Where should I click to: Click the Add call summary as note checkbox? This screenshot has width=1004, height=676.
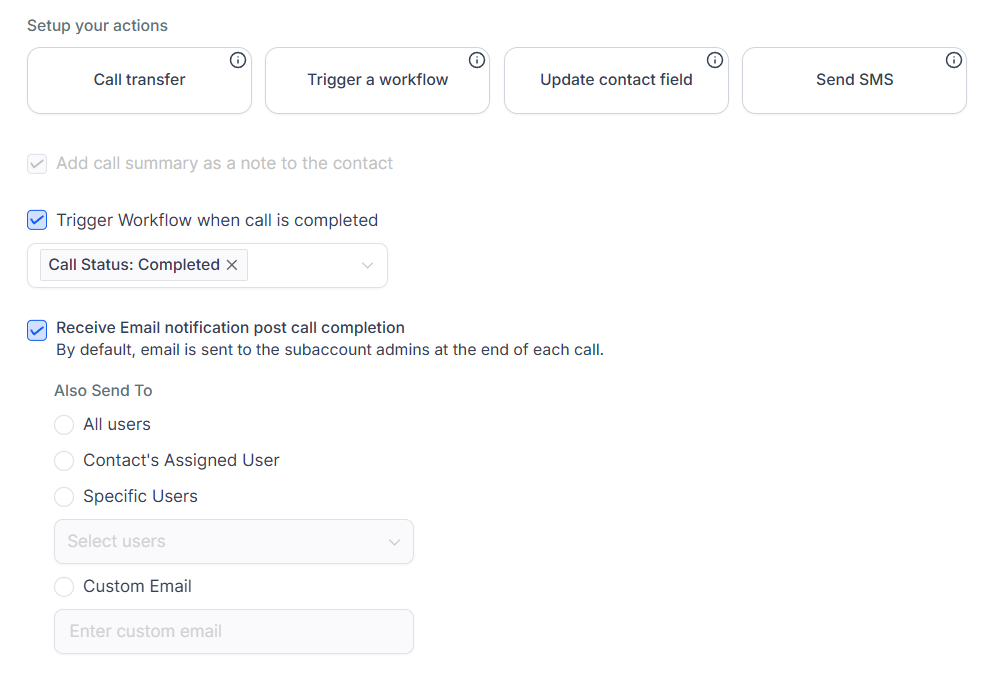[x=37, y=163]
